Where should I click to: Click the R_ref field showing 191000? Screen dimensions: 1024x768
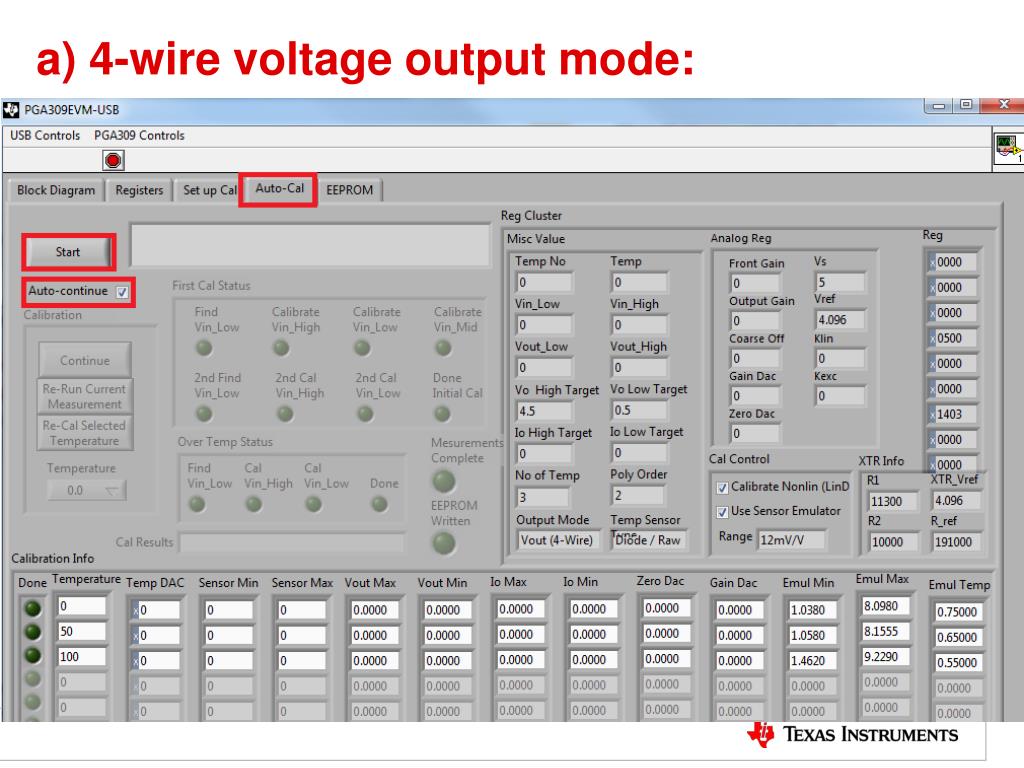pyautogui.click(x=956, y=542)
